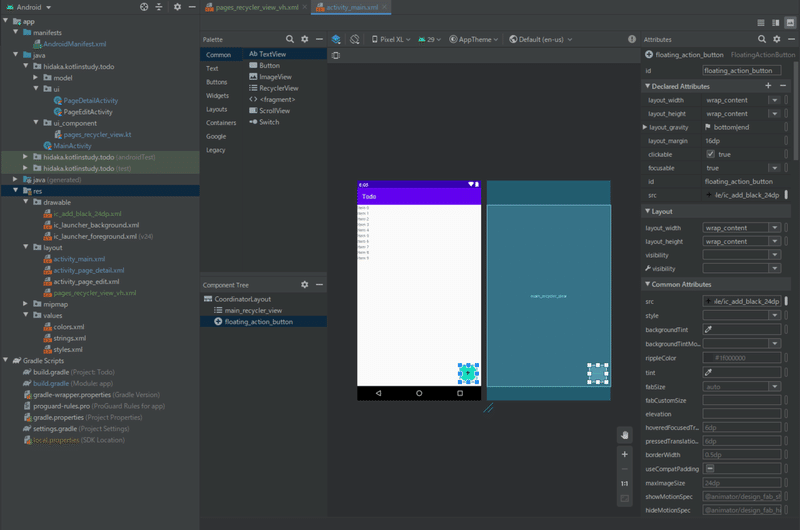Toggle the clickable checkbox
The image size is (800, 530).
pos(710,154)
